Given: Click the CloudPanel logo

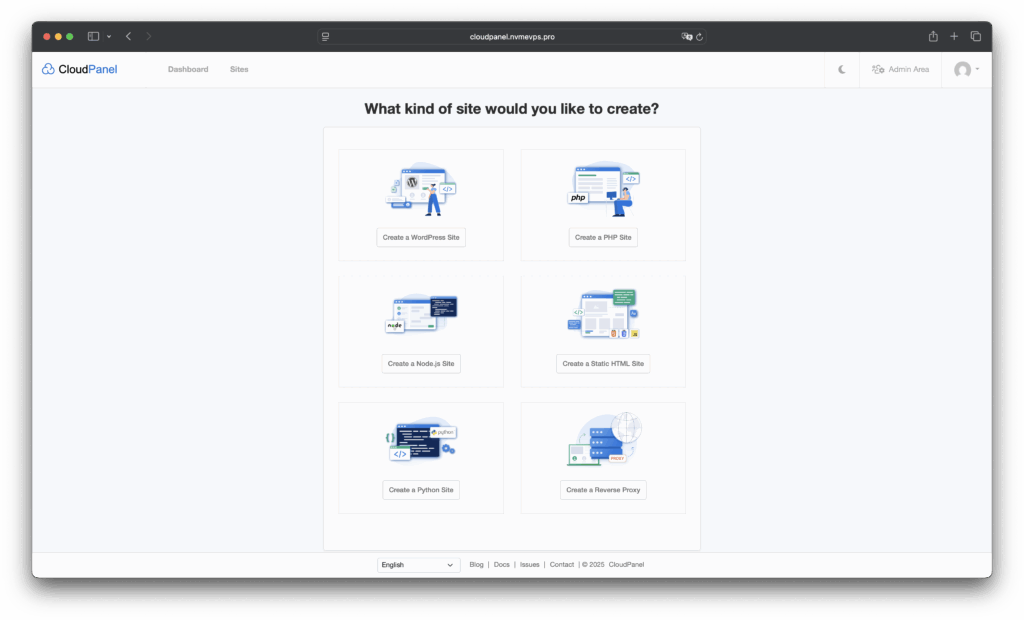Looking at the screenshot, I should coord(79,69).
